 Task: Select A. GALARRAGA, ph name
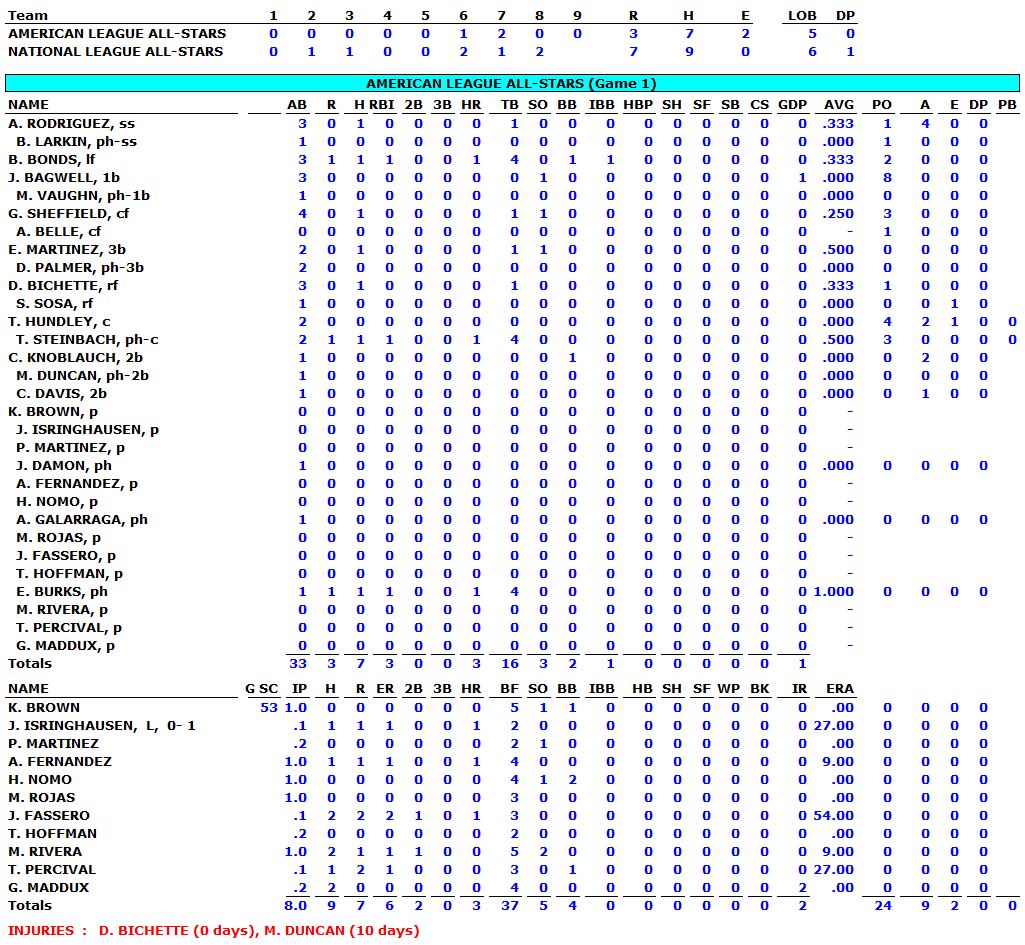coord(82,520)
